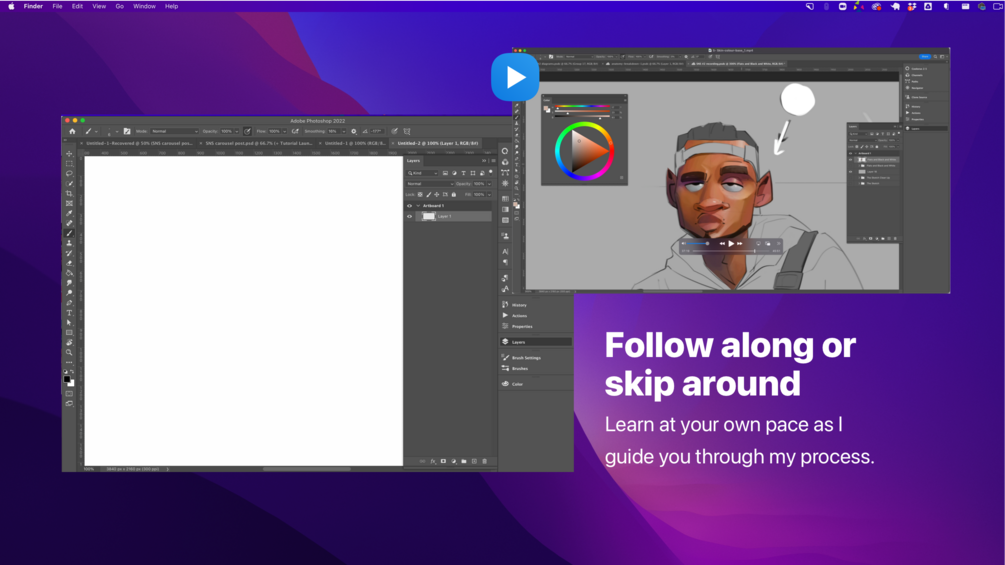Open the File menu
The image size is (1005, 565).
click(57, 6)
